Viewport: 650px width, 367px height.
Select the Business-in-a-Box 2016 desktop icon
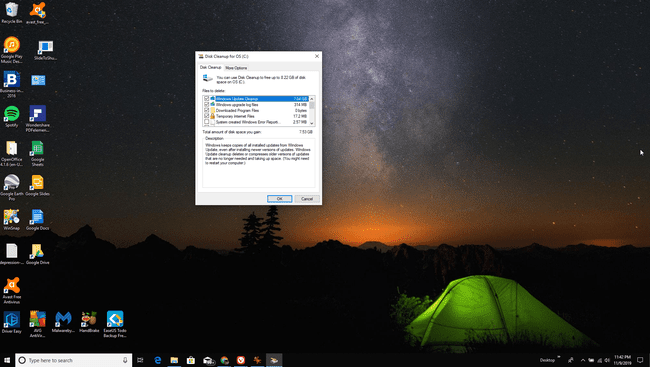[x=12, y=84]
